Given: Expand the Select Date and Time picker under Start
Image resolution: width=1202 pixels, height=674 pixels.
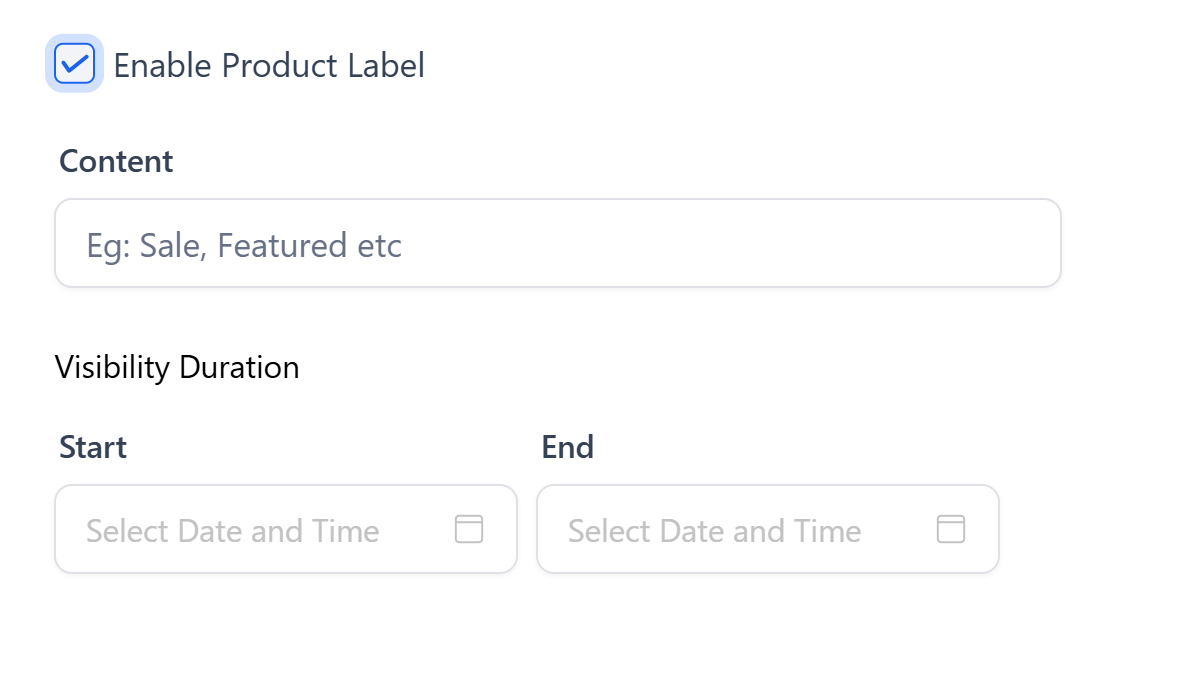Looking at the screenshot, I should pos(233,529).
